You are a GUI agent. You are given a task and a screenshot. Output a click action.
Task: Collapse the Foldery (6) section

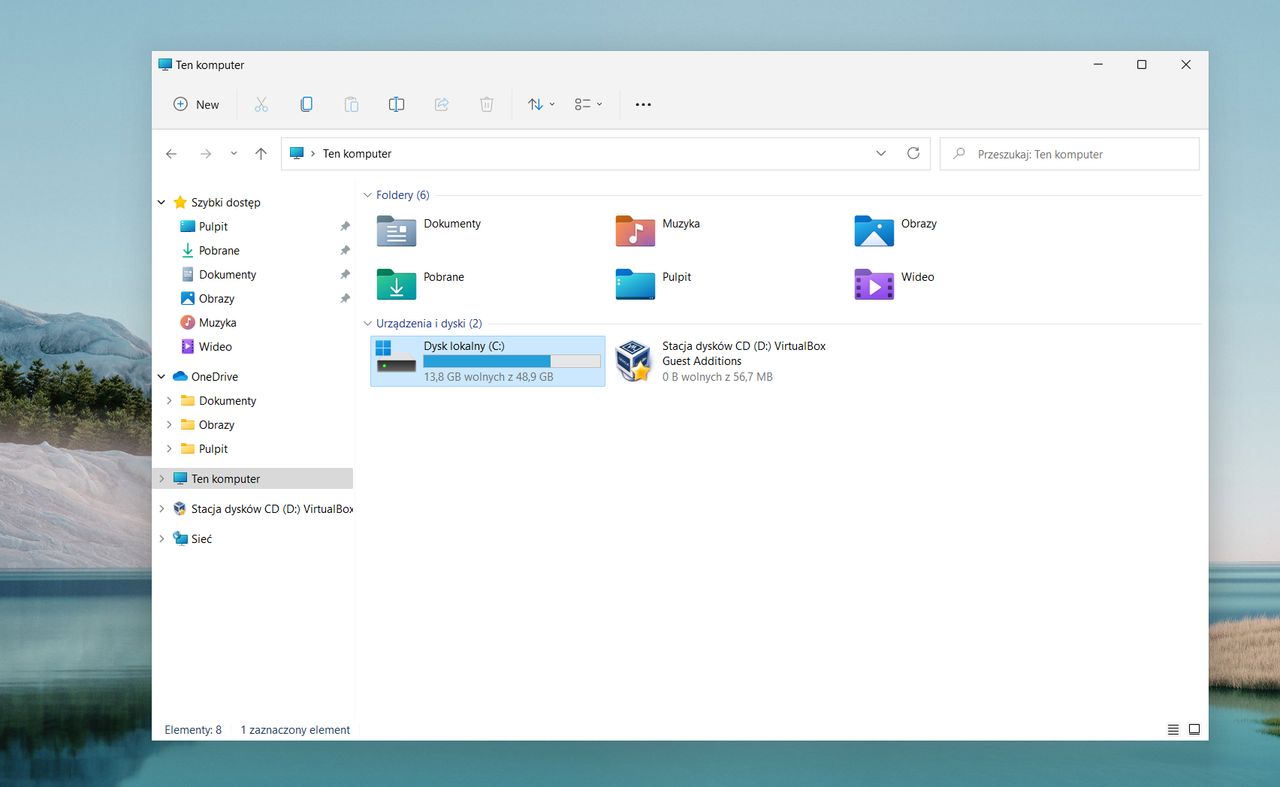tap(367, 194)
